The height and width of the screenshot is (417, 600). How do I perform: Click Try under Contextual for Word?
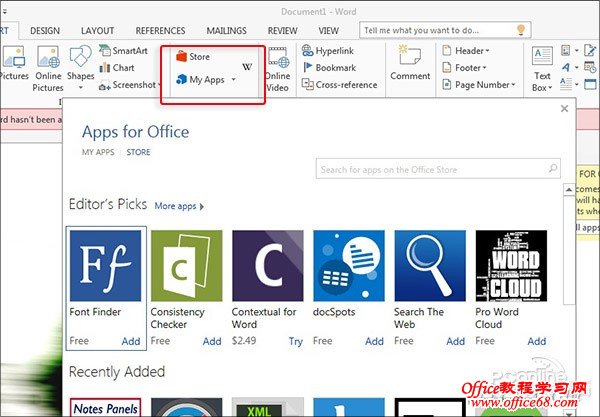tap(296, 341)
